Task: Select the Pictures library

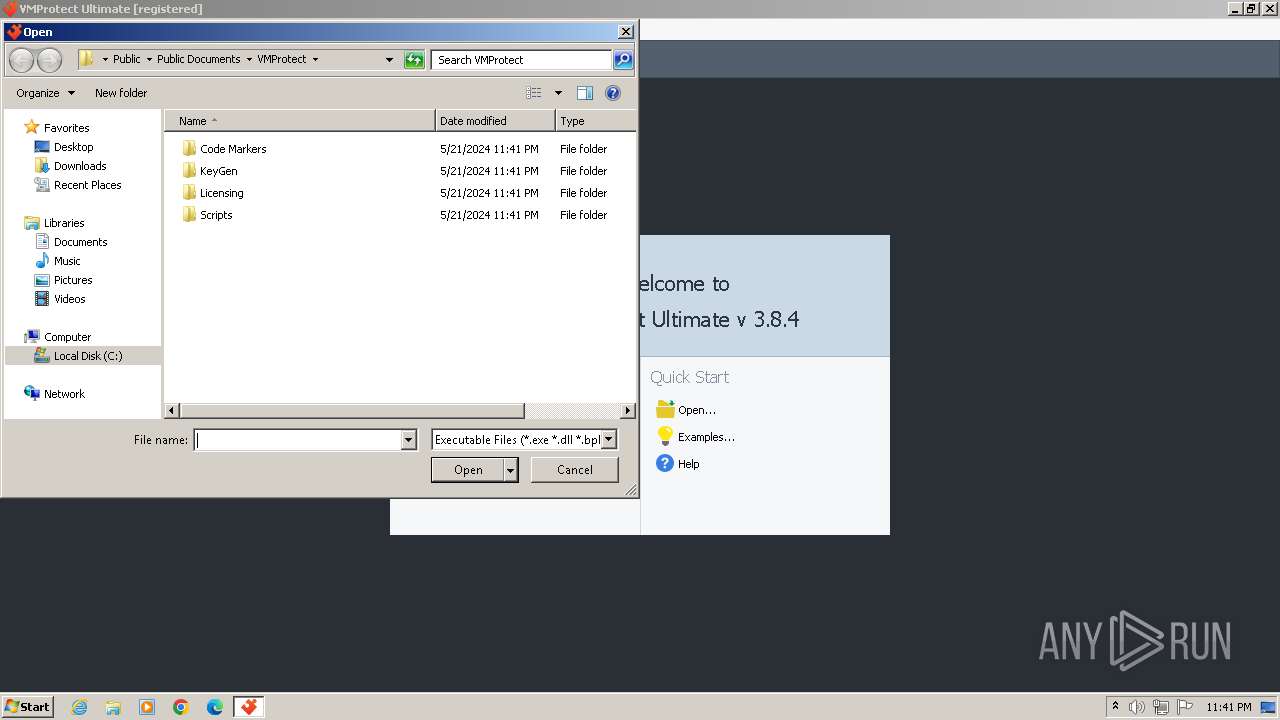Action: [73, 280]
